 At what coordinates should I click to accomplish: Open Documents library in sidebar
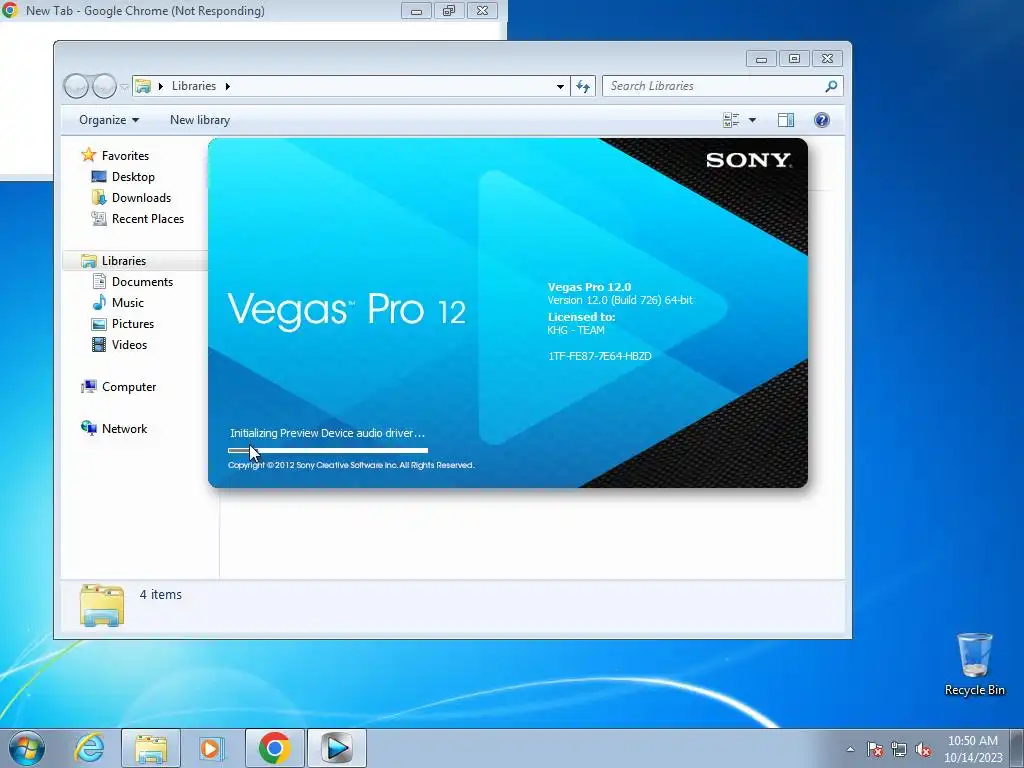(x=142, y=281)
